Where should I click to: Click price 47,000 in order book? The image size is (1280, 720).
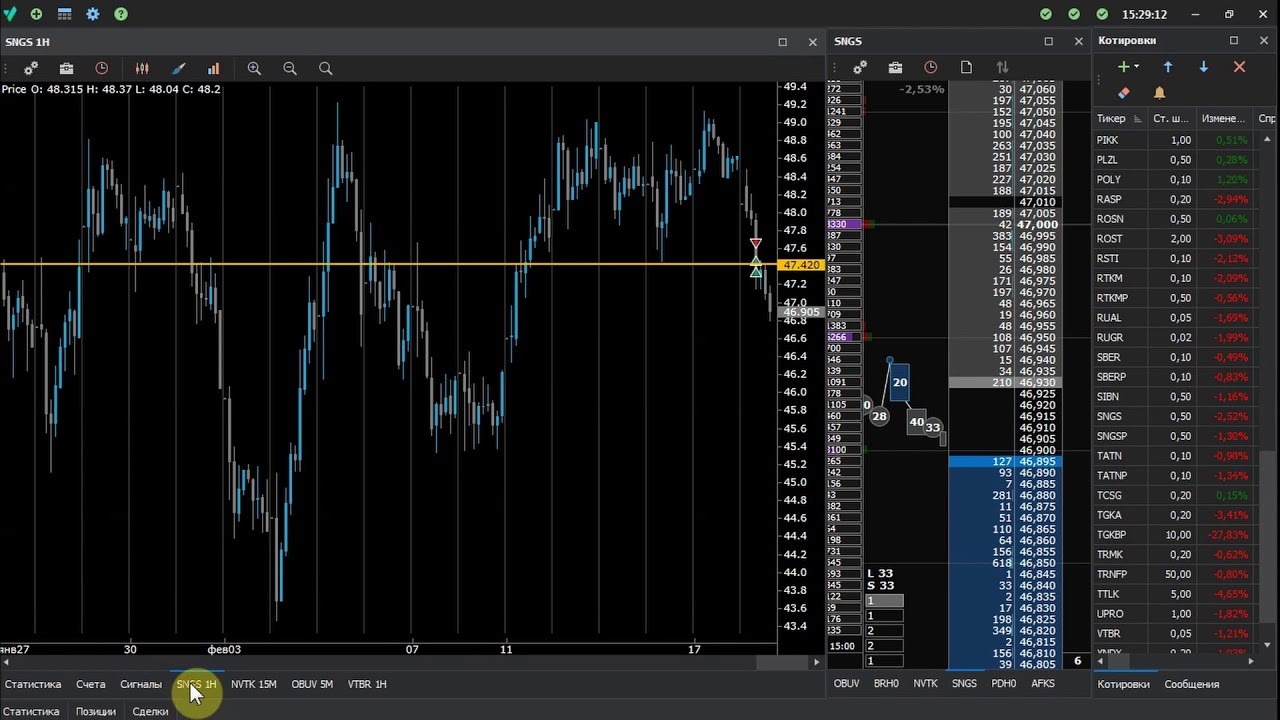tap(1038, 225)
